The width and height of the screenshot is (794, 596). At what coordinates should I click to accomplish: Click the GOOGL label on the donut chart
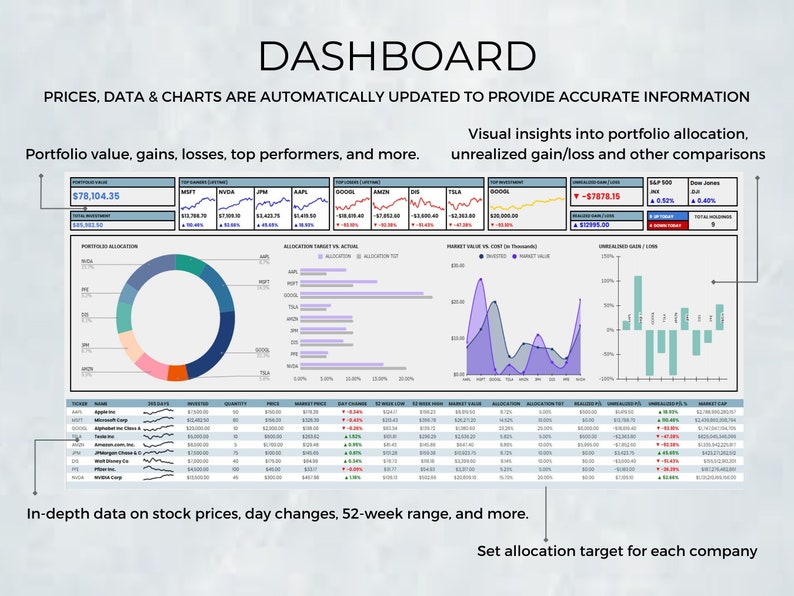click(262, 350)
